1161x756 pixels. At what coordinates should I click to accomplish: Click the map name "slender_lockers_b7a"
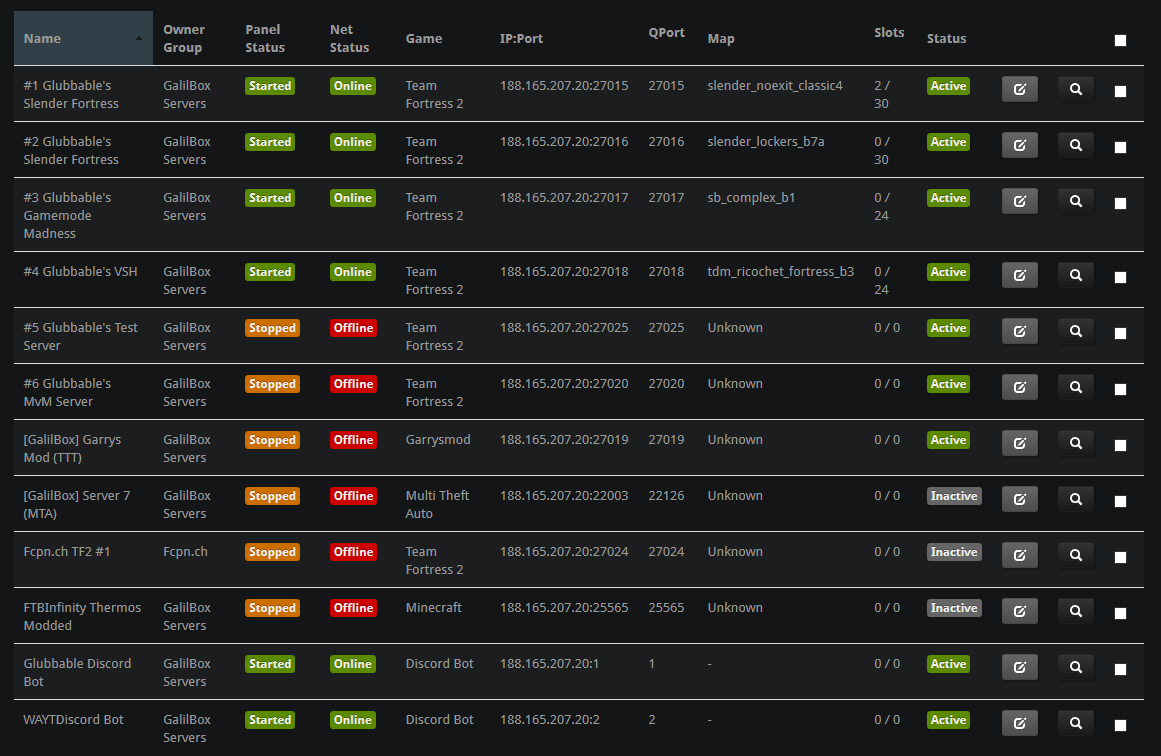point(766,141)
